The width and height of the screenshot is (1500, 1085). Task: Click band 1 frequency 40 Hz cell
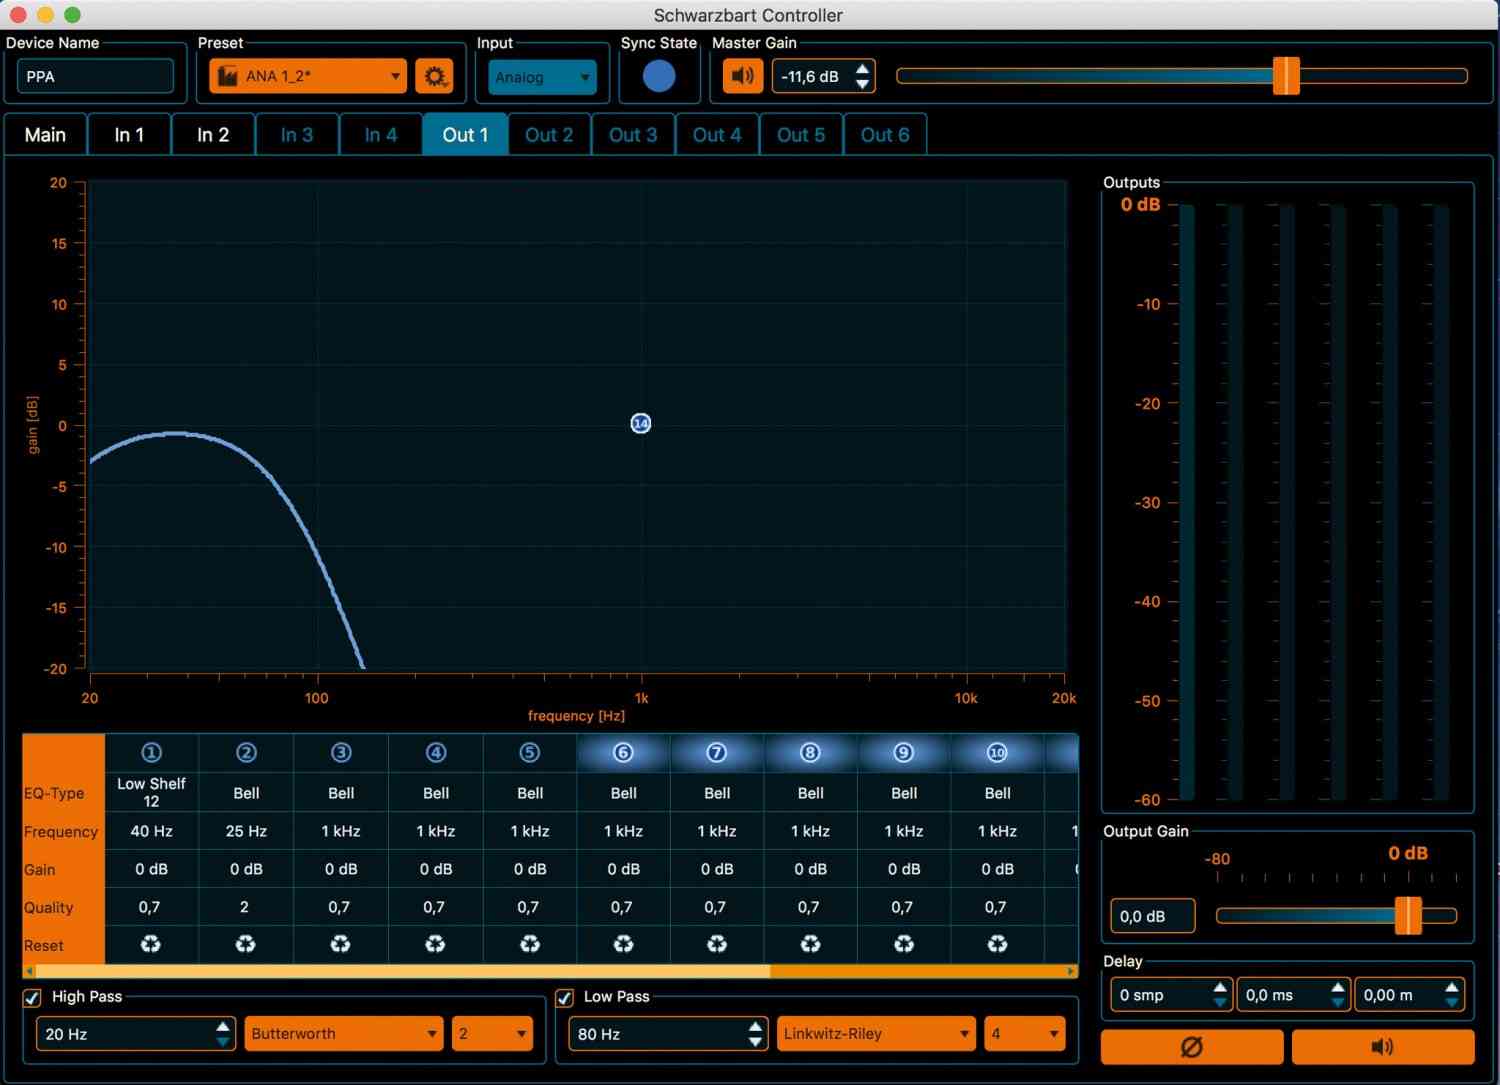[x=151, y=831]
